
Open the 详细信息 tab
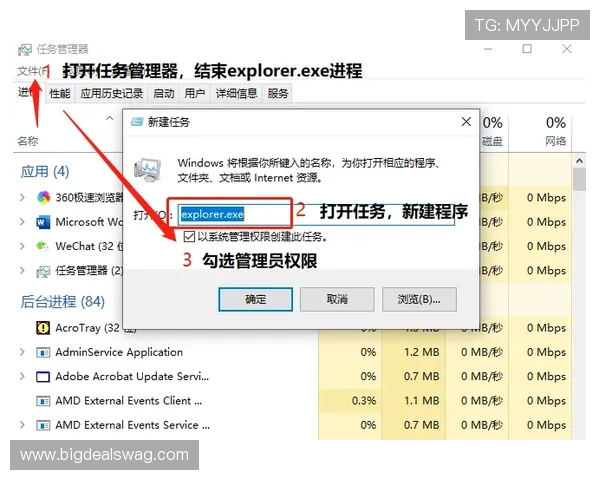pos(236,93)
